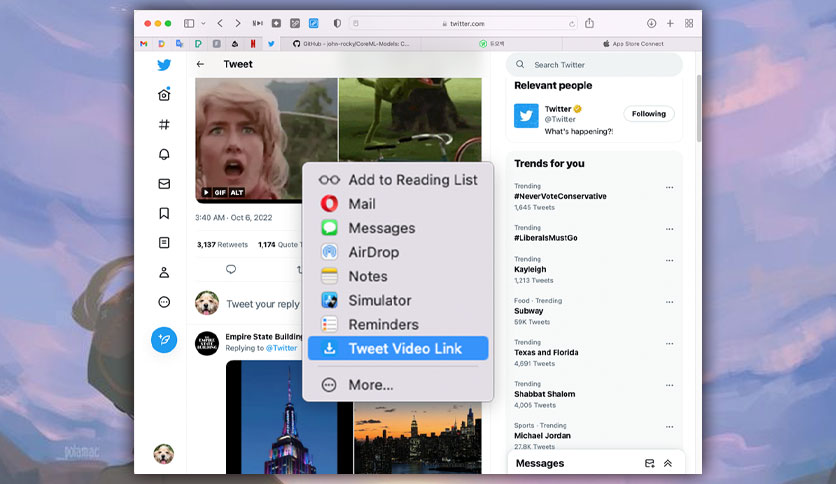The image size is (836, 484).
Task: Click the blue compose Tweet button
Action: click(164, 340)
